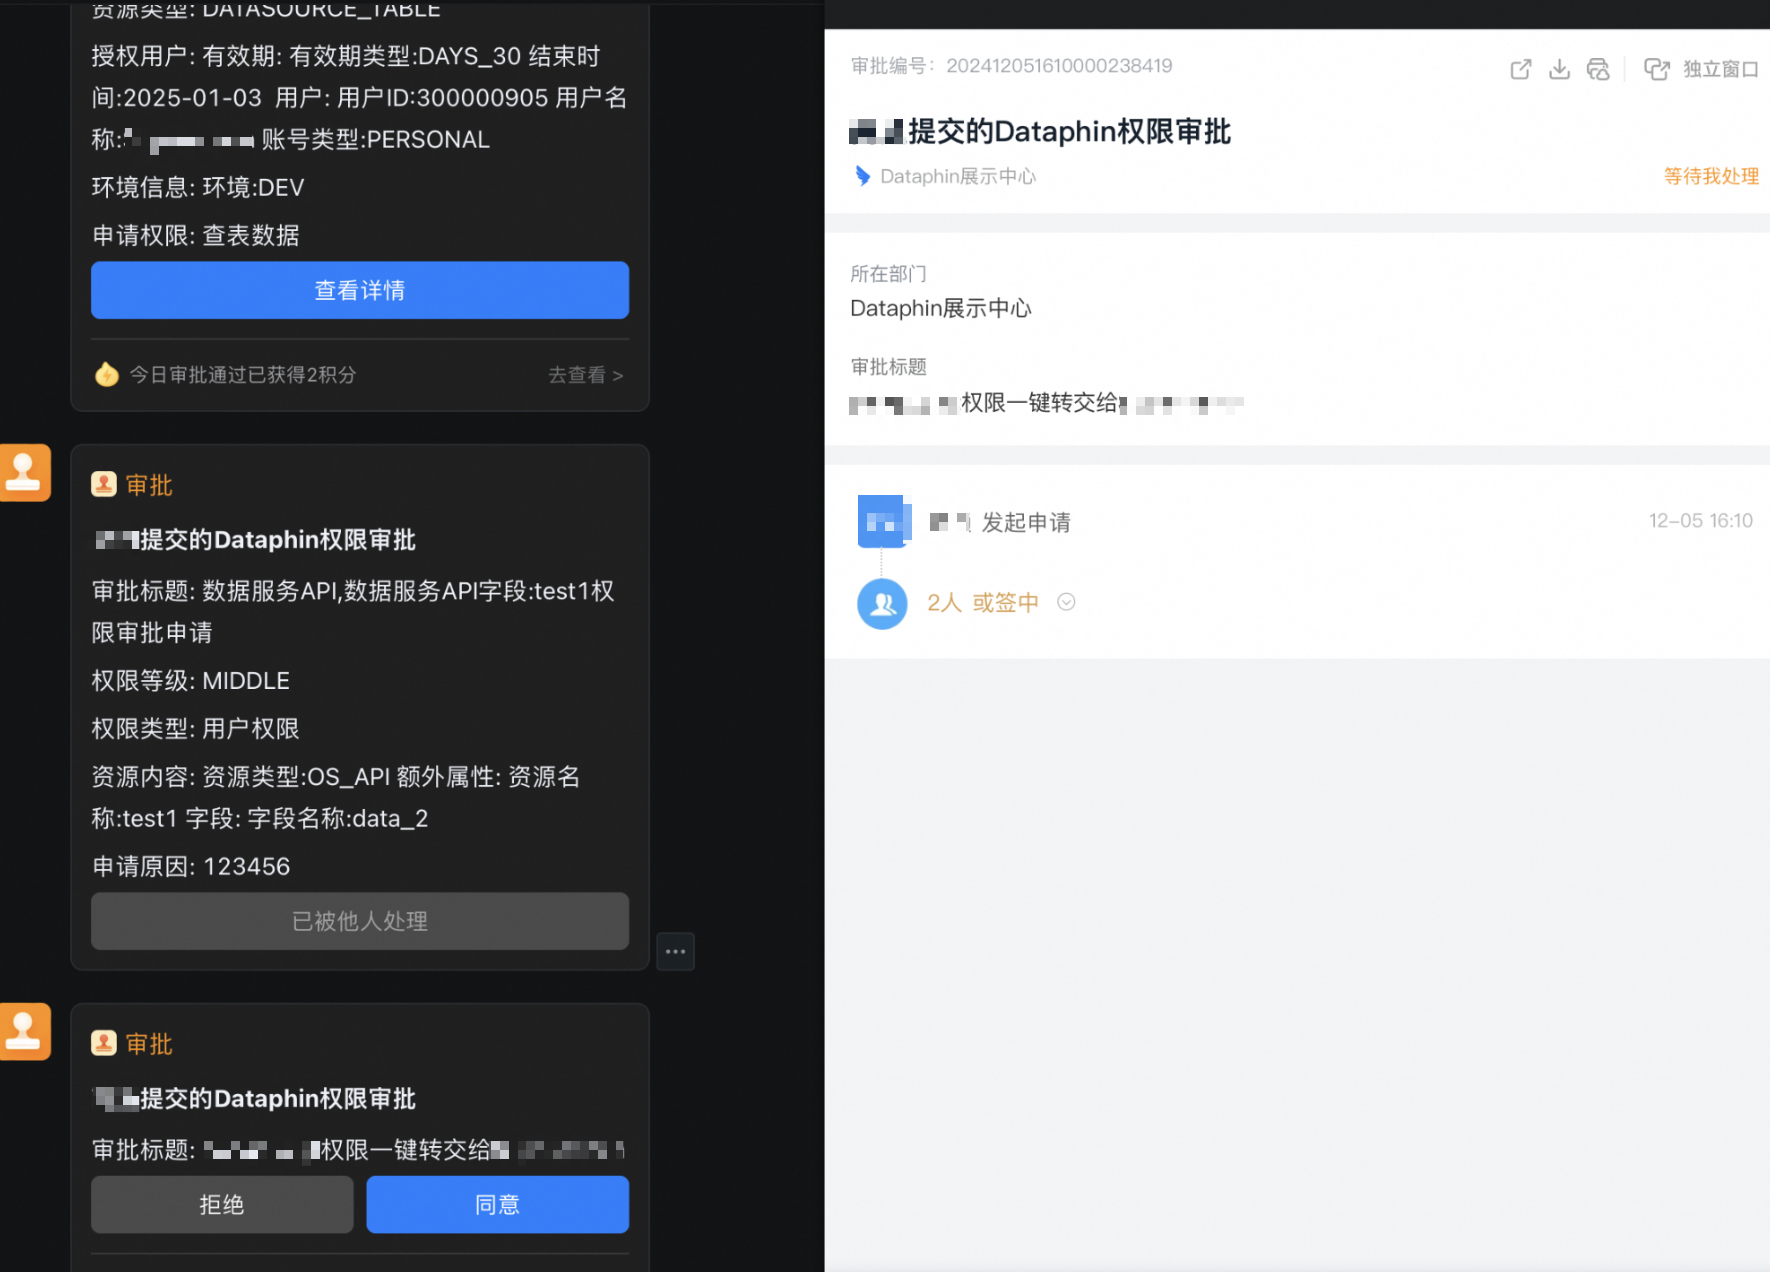The width and height of the screenshot is (1770, 1272).
Task: Click the applicant avatar beside 发起申请
Action: point(883,521)
